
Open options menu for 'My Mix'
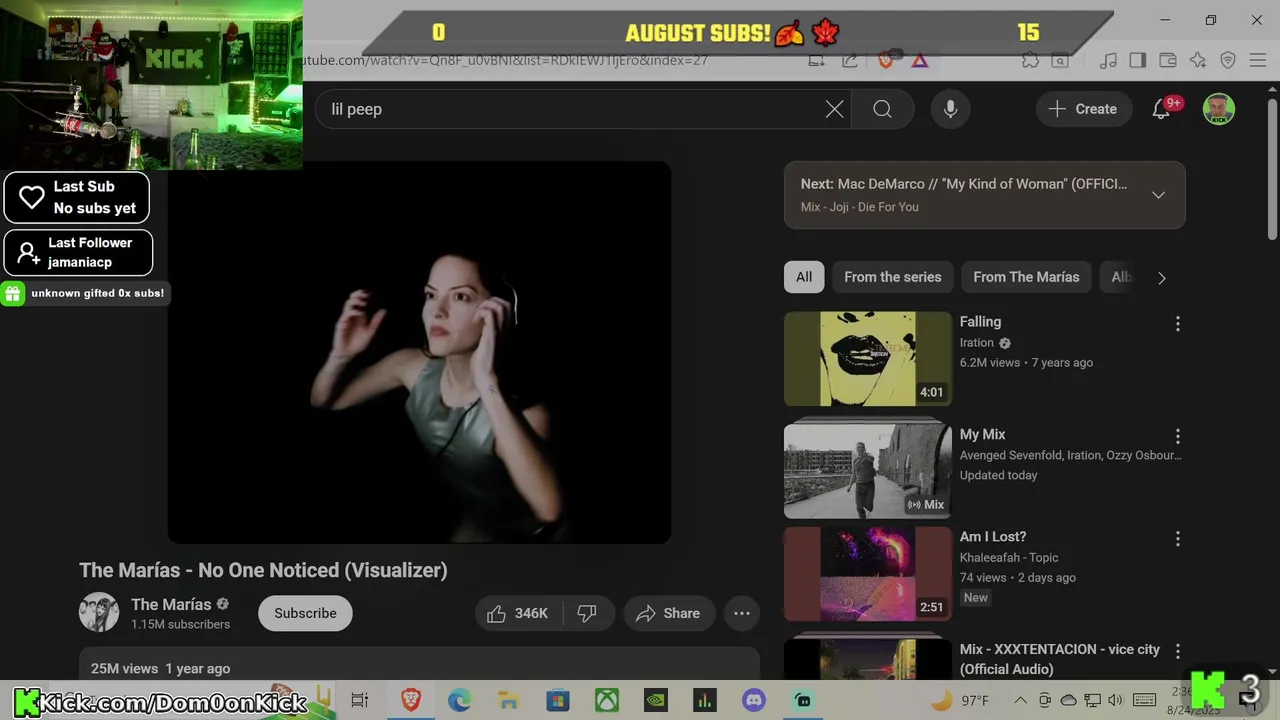pyautogui.click(x=1177, y=437)
